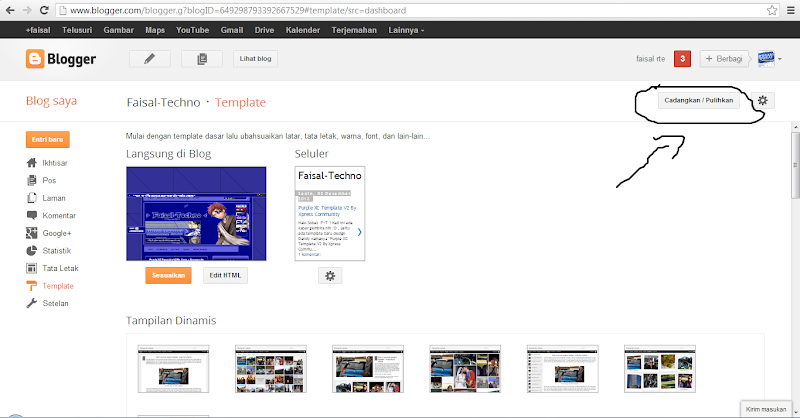The image size is (800, 418).
Task: Click Purple XC Template post link
Action: (x=327, y=211)
